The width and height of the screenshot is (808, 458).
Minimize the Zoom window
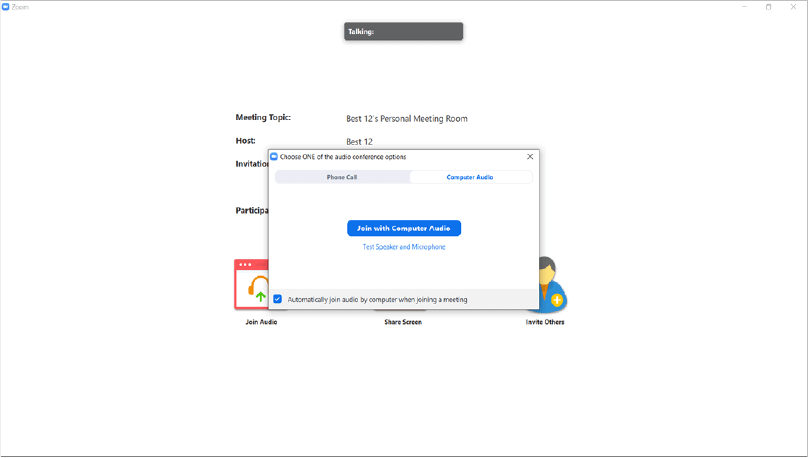coord(745,6)
